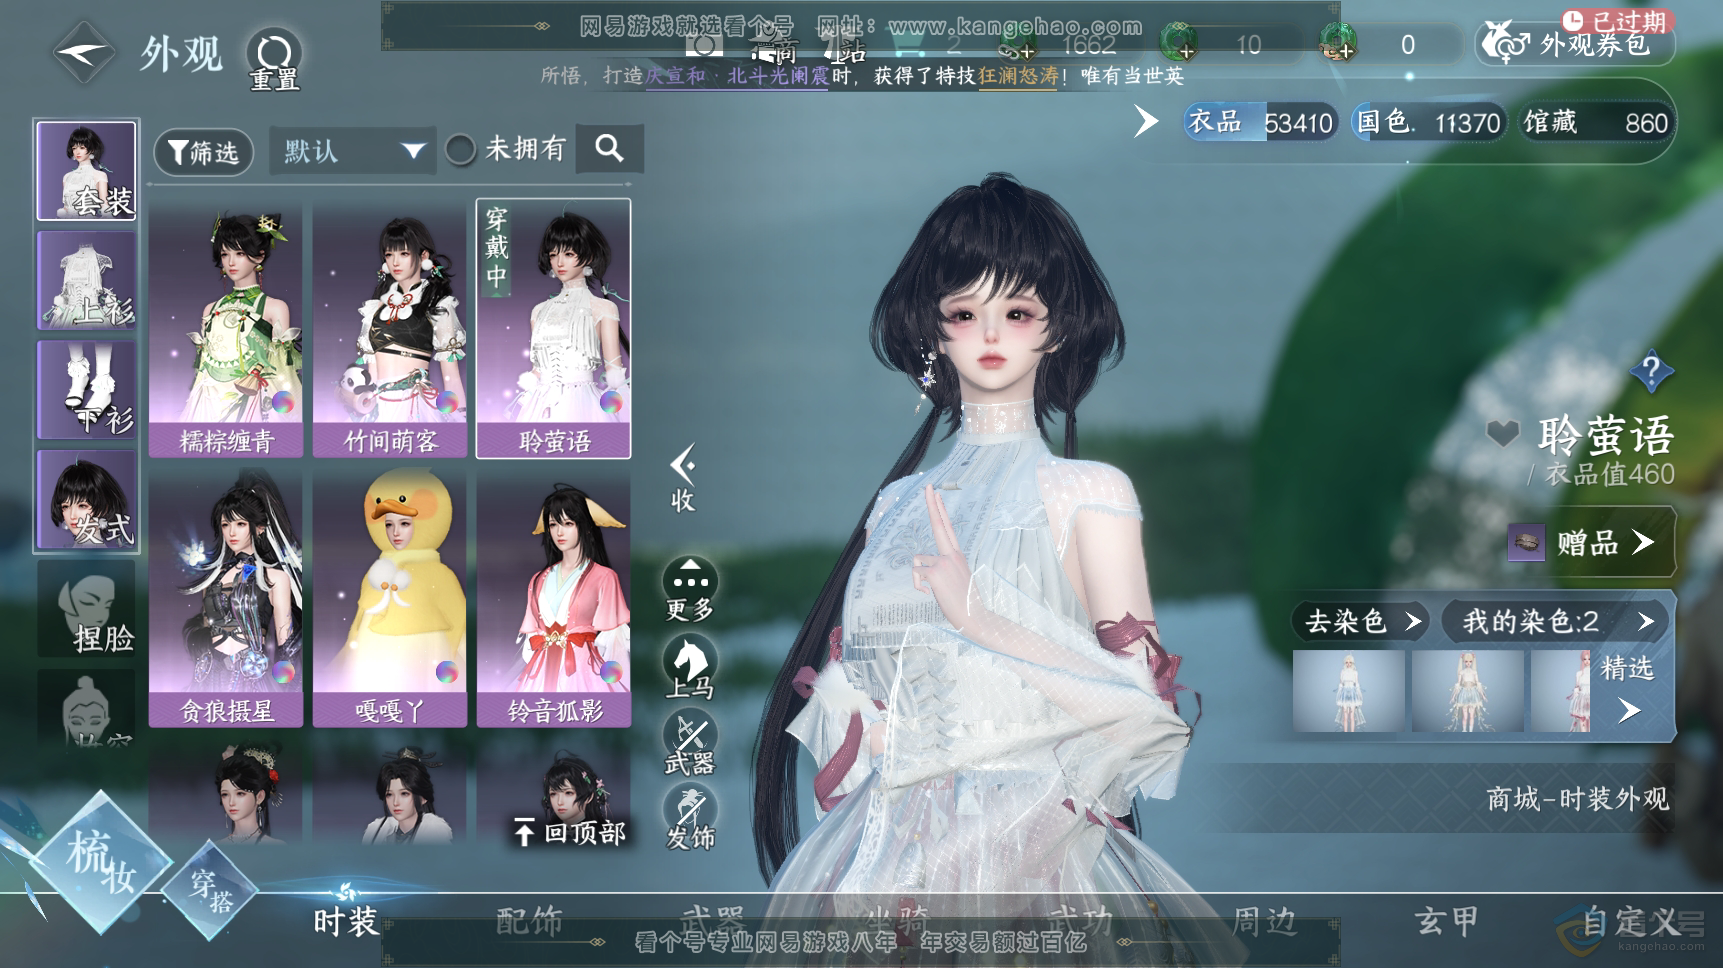Select the 嘎嘎丫 duck outfit
The image size is (1723, 968).
pyautogui.click(x=390, y=599)
